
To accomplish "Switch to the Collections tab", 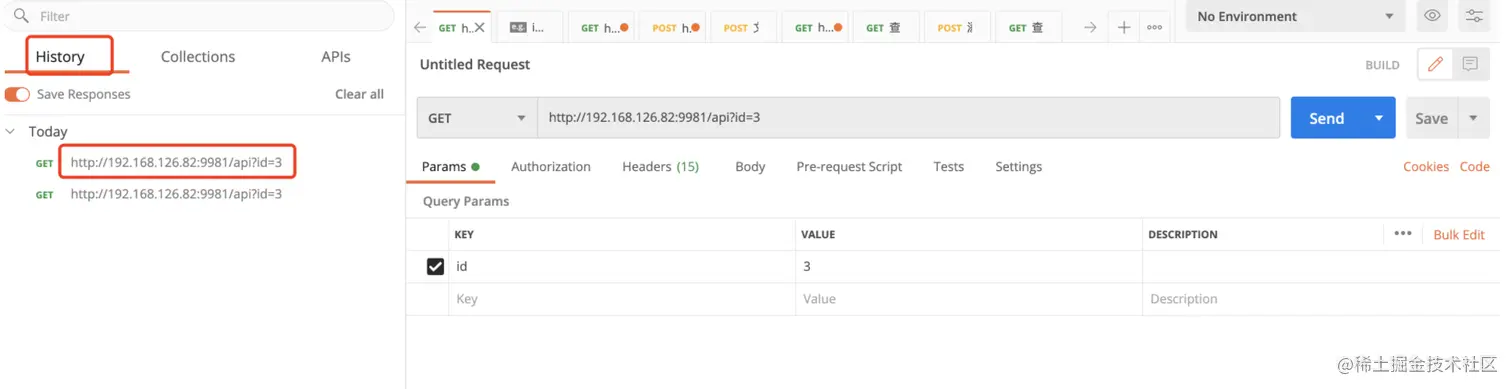I will pos(198,57).
